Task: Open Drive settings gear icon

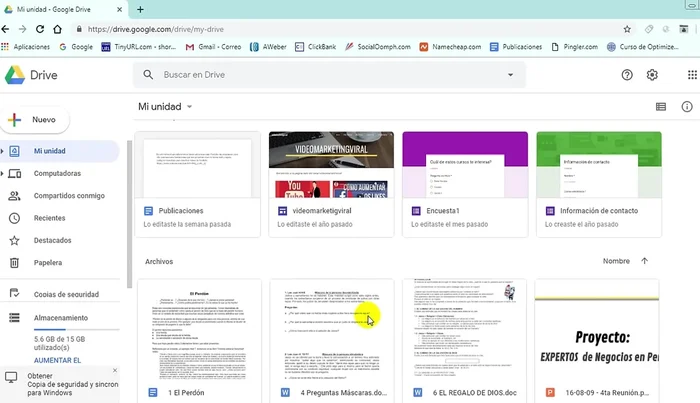Action: click(x=652, y=75)
